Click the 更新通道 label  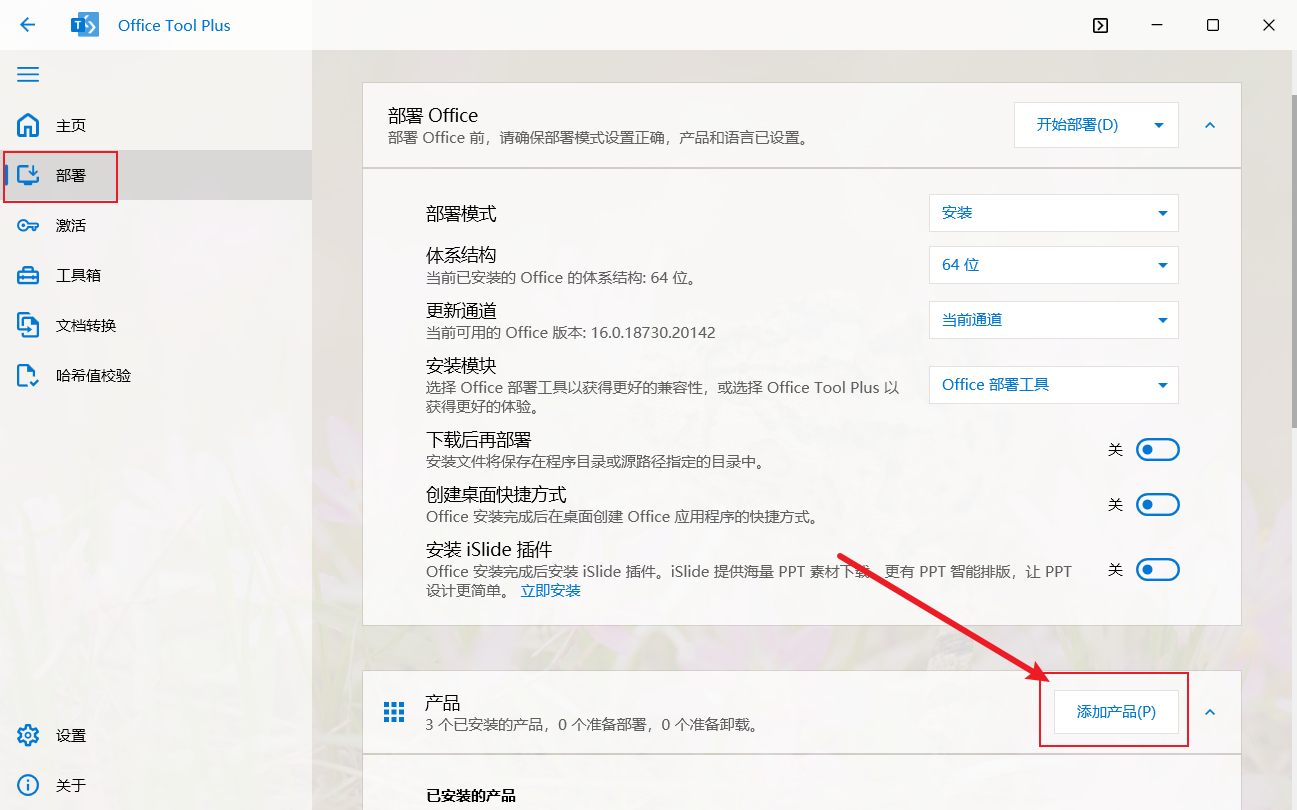click(461, 310)
